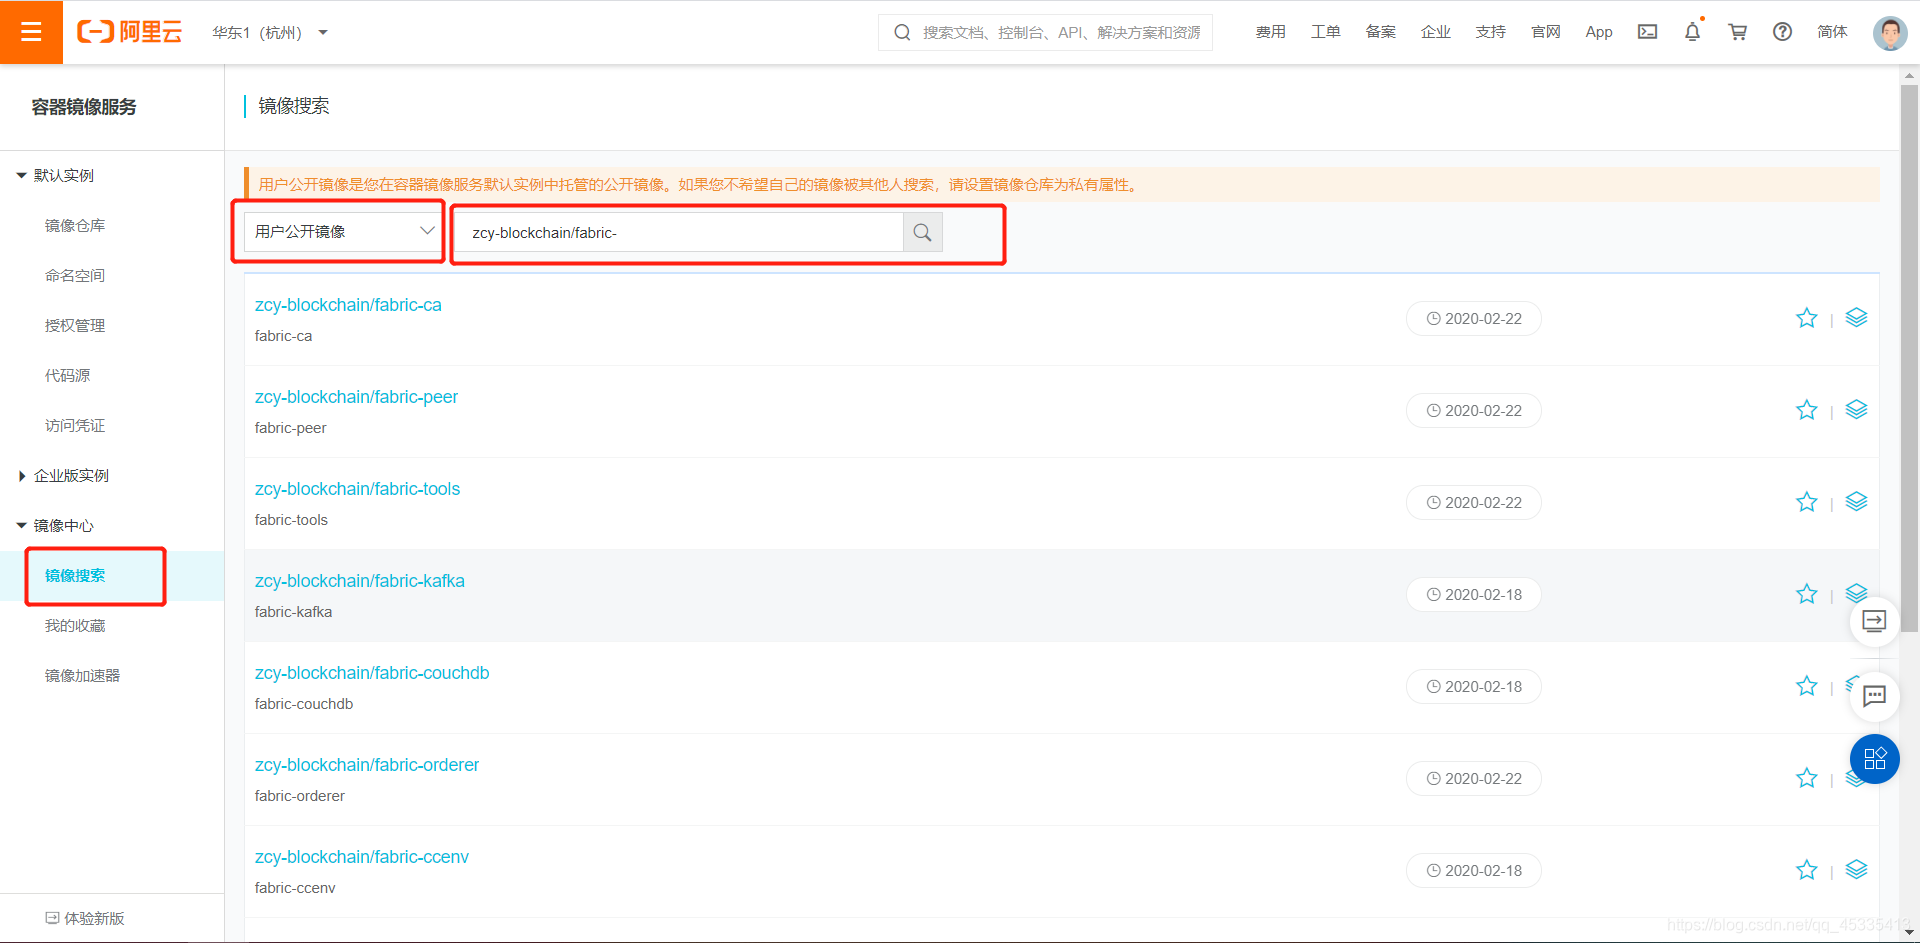Click 企业 in top navigation
This screenshot has height=943, width=1920.
click(1436, 32)
